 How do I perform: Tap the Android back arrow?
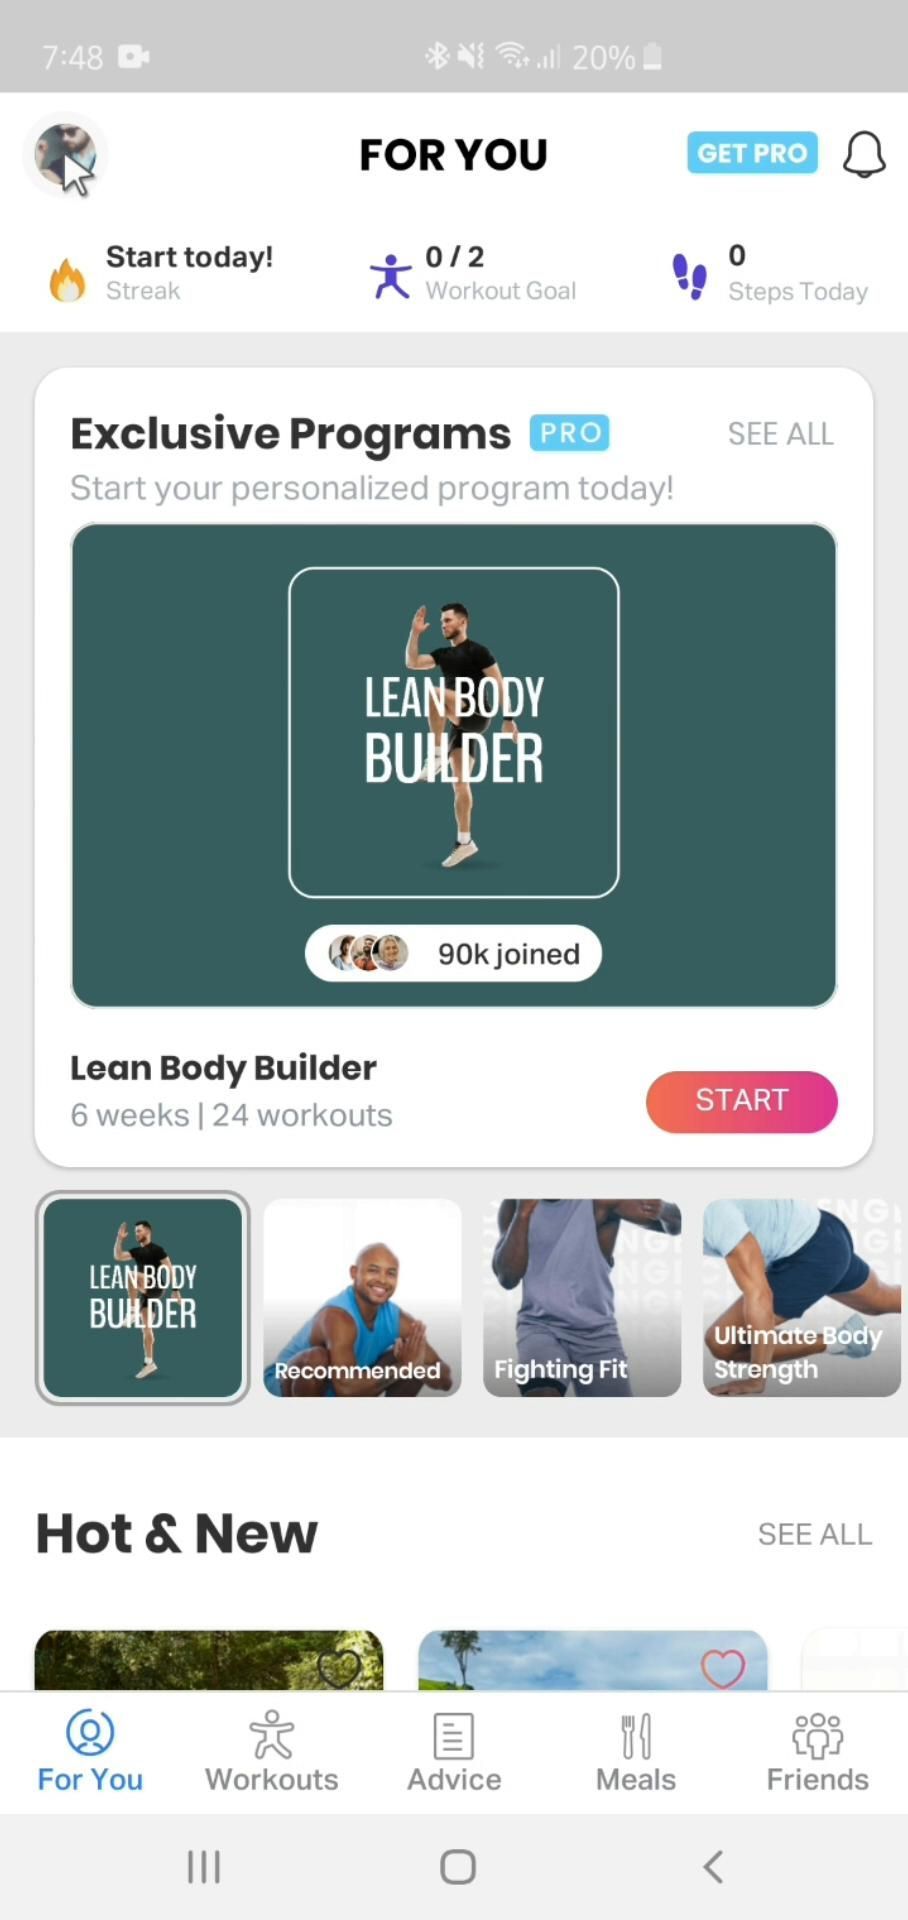pyautogui.click(x=713, y=1866)
